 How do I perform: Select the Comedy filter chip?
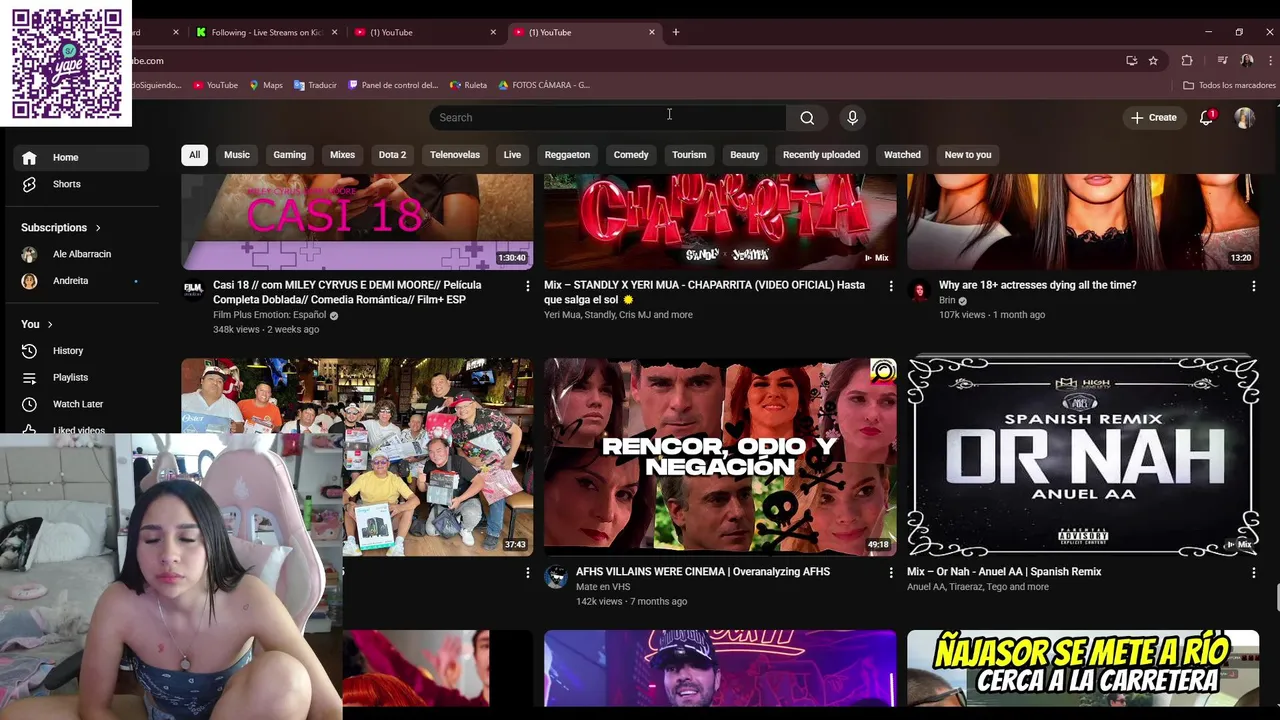tap(631, 155)
